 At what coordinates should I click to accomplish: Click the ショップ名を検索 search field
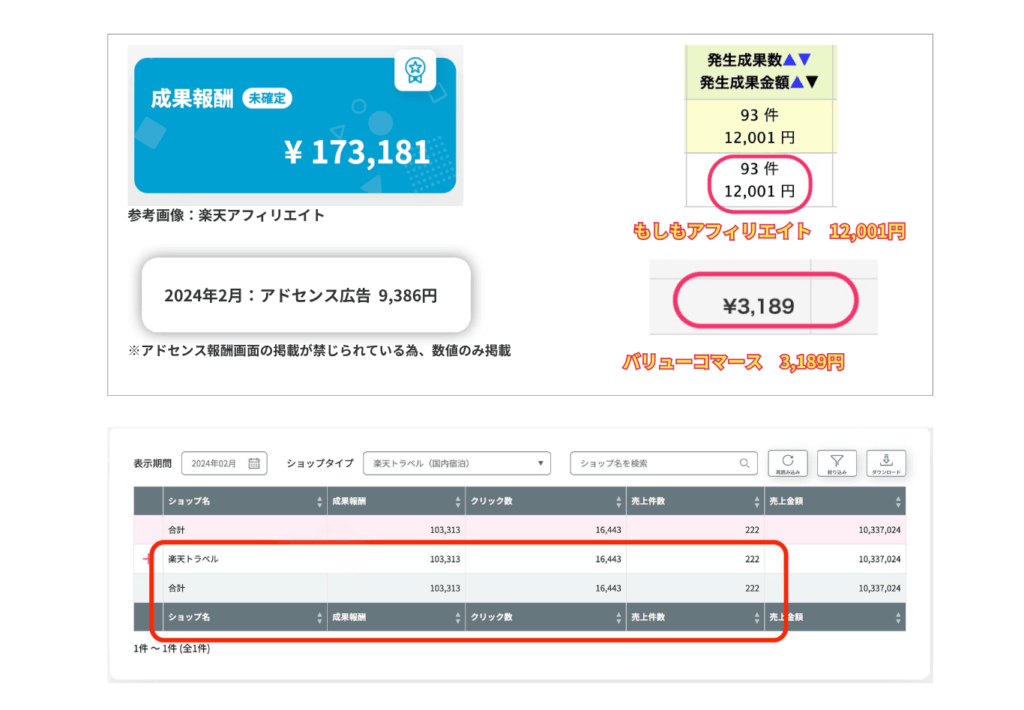point(655,463)
